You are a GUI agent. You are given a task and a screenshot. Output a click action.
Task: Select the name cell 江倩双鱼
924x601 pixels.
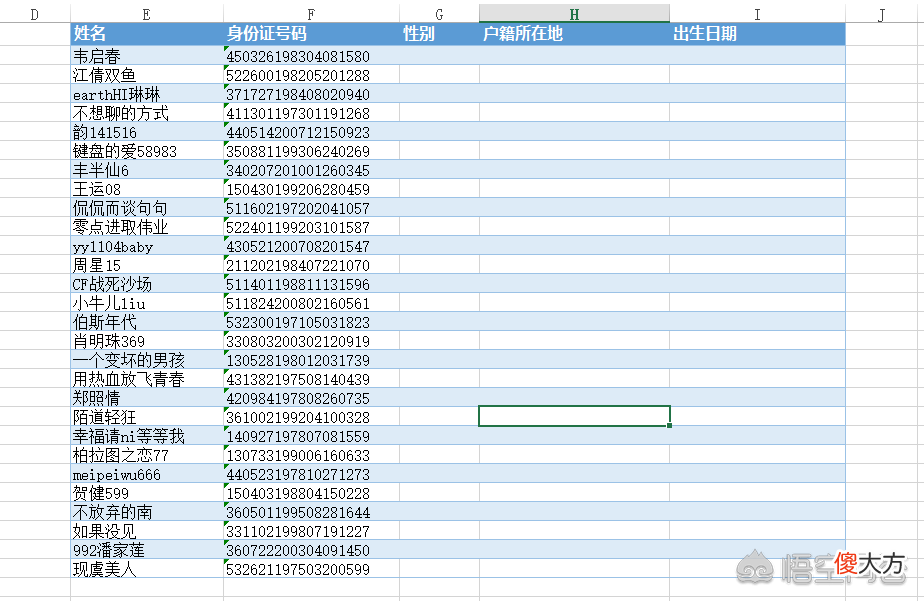pos(147,75)
